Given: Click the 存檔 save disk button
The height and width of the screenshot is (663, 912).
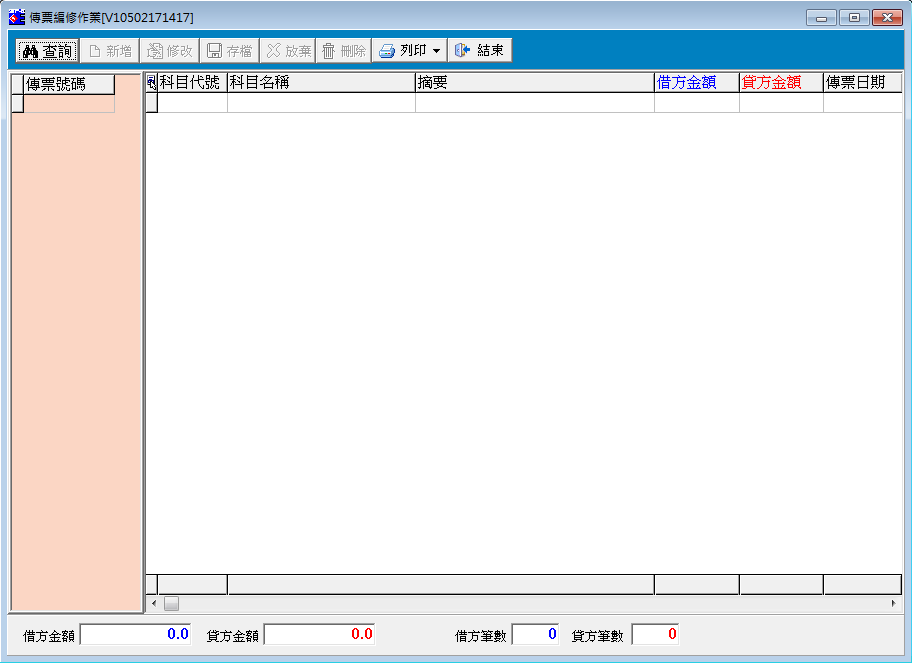Looking at the screenshot, I should click(x=229, y=51).
